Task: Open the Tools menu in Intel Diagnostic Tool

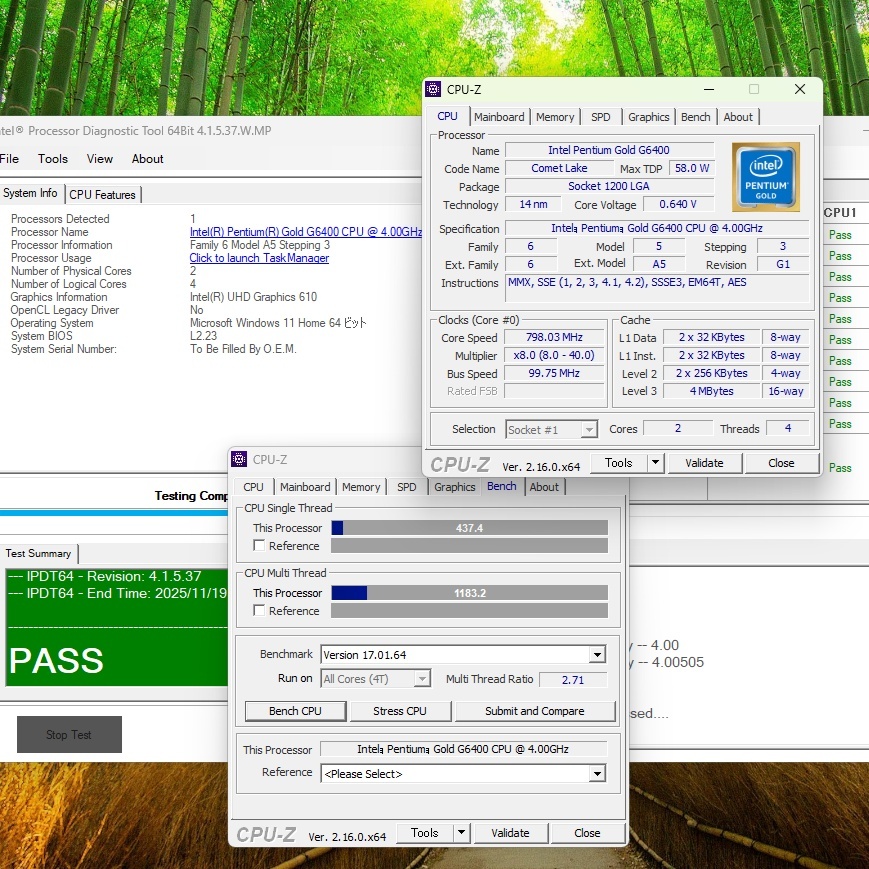Action: tap(53, 159)
